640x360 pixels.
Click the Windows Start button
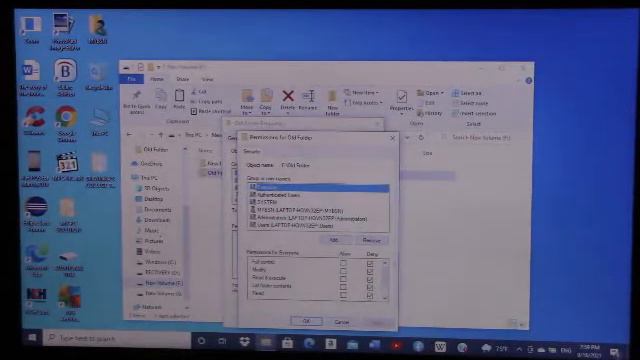point(32,338)
